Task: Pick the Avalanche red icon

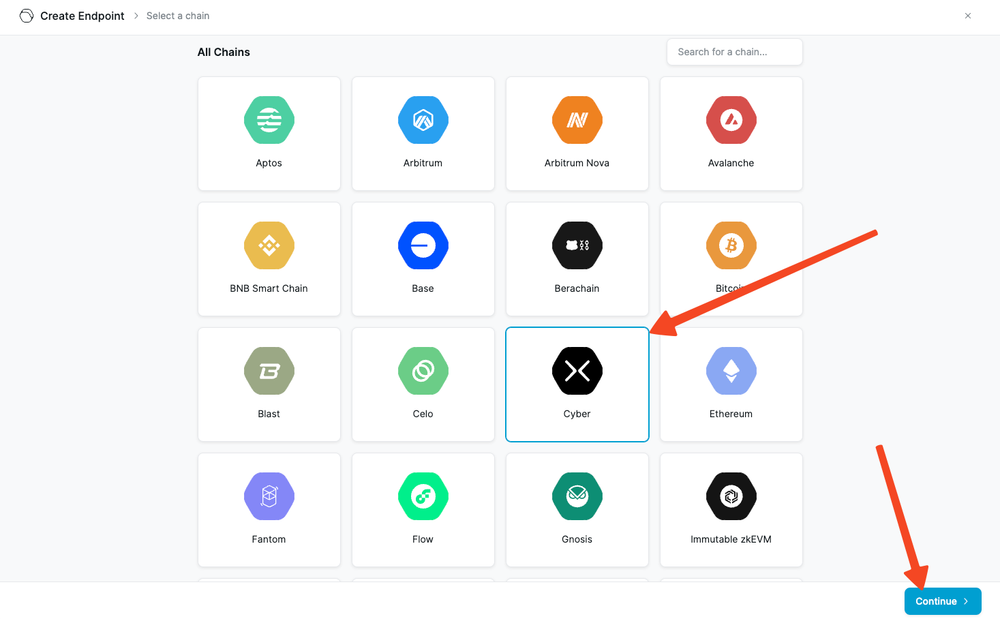Action: (x=731, y=120)
